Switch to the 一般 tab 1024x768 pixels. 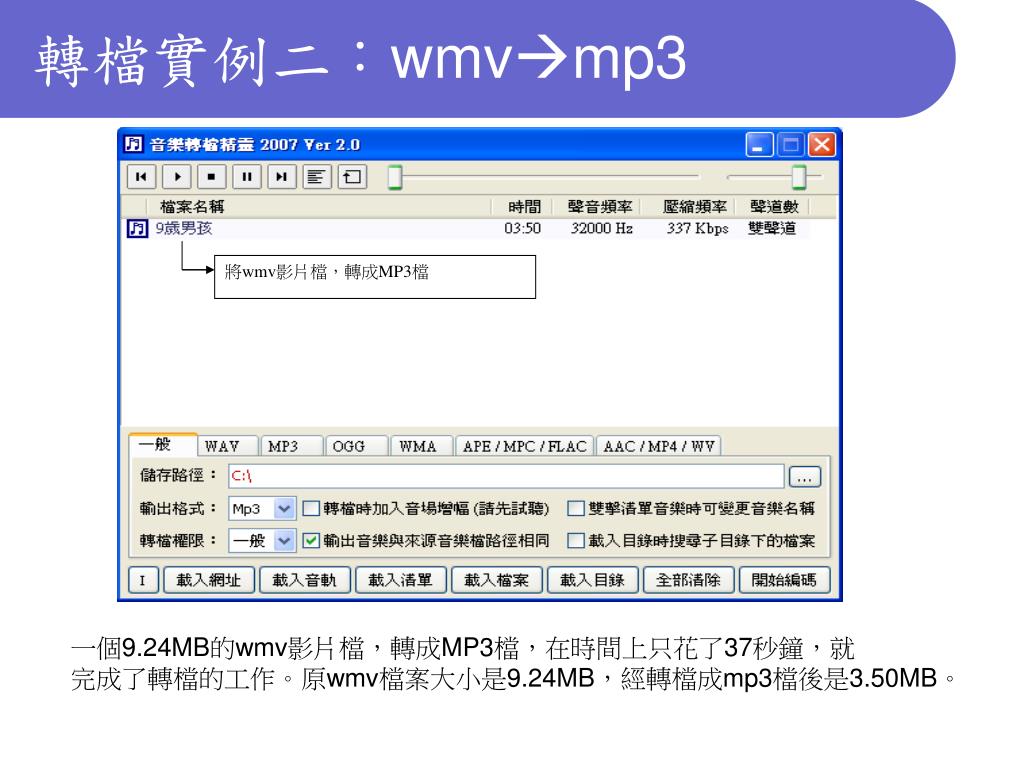pos(163,445)
